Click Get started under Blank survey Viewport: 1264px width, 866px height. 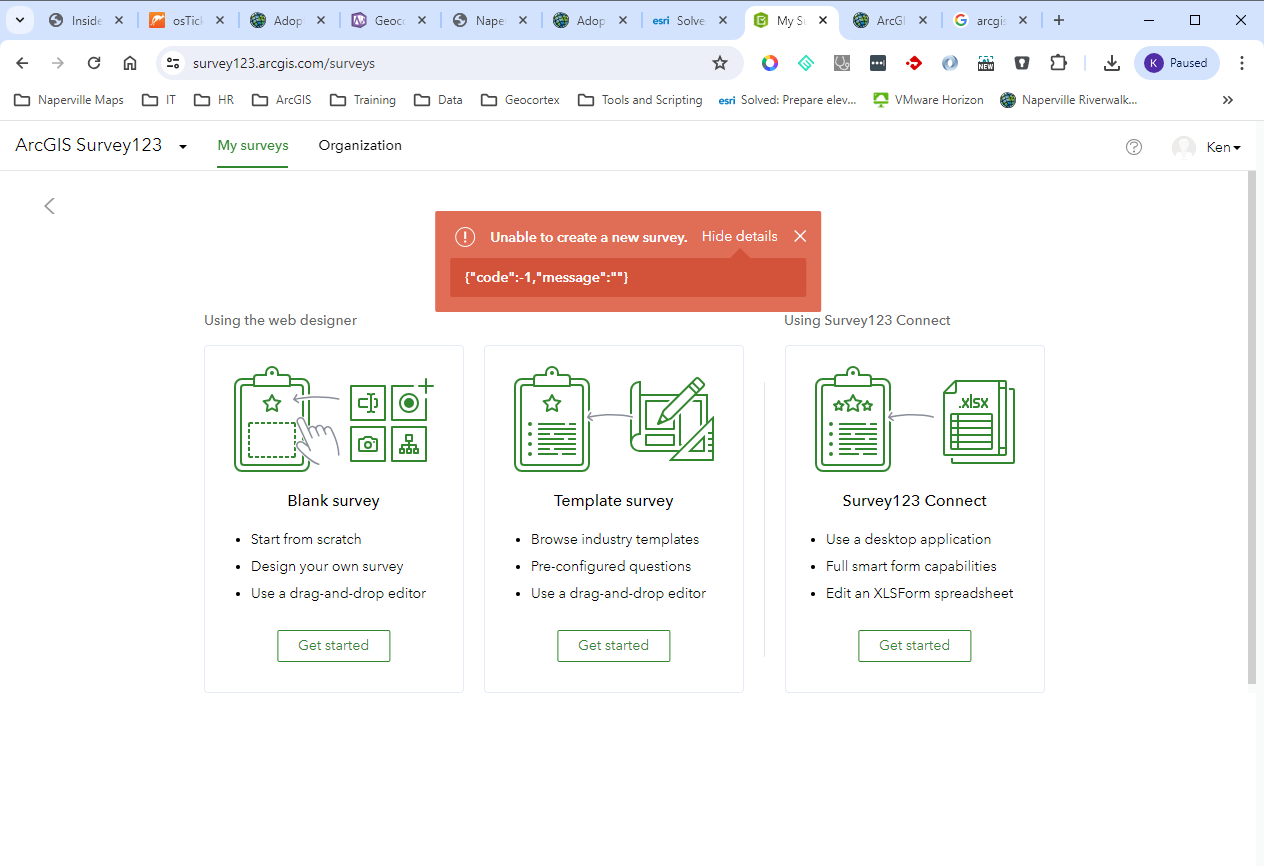click(334, 645)
